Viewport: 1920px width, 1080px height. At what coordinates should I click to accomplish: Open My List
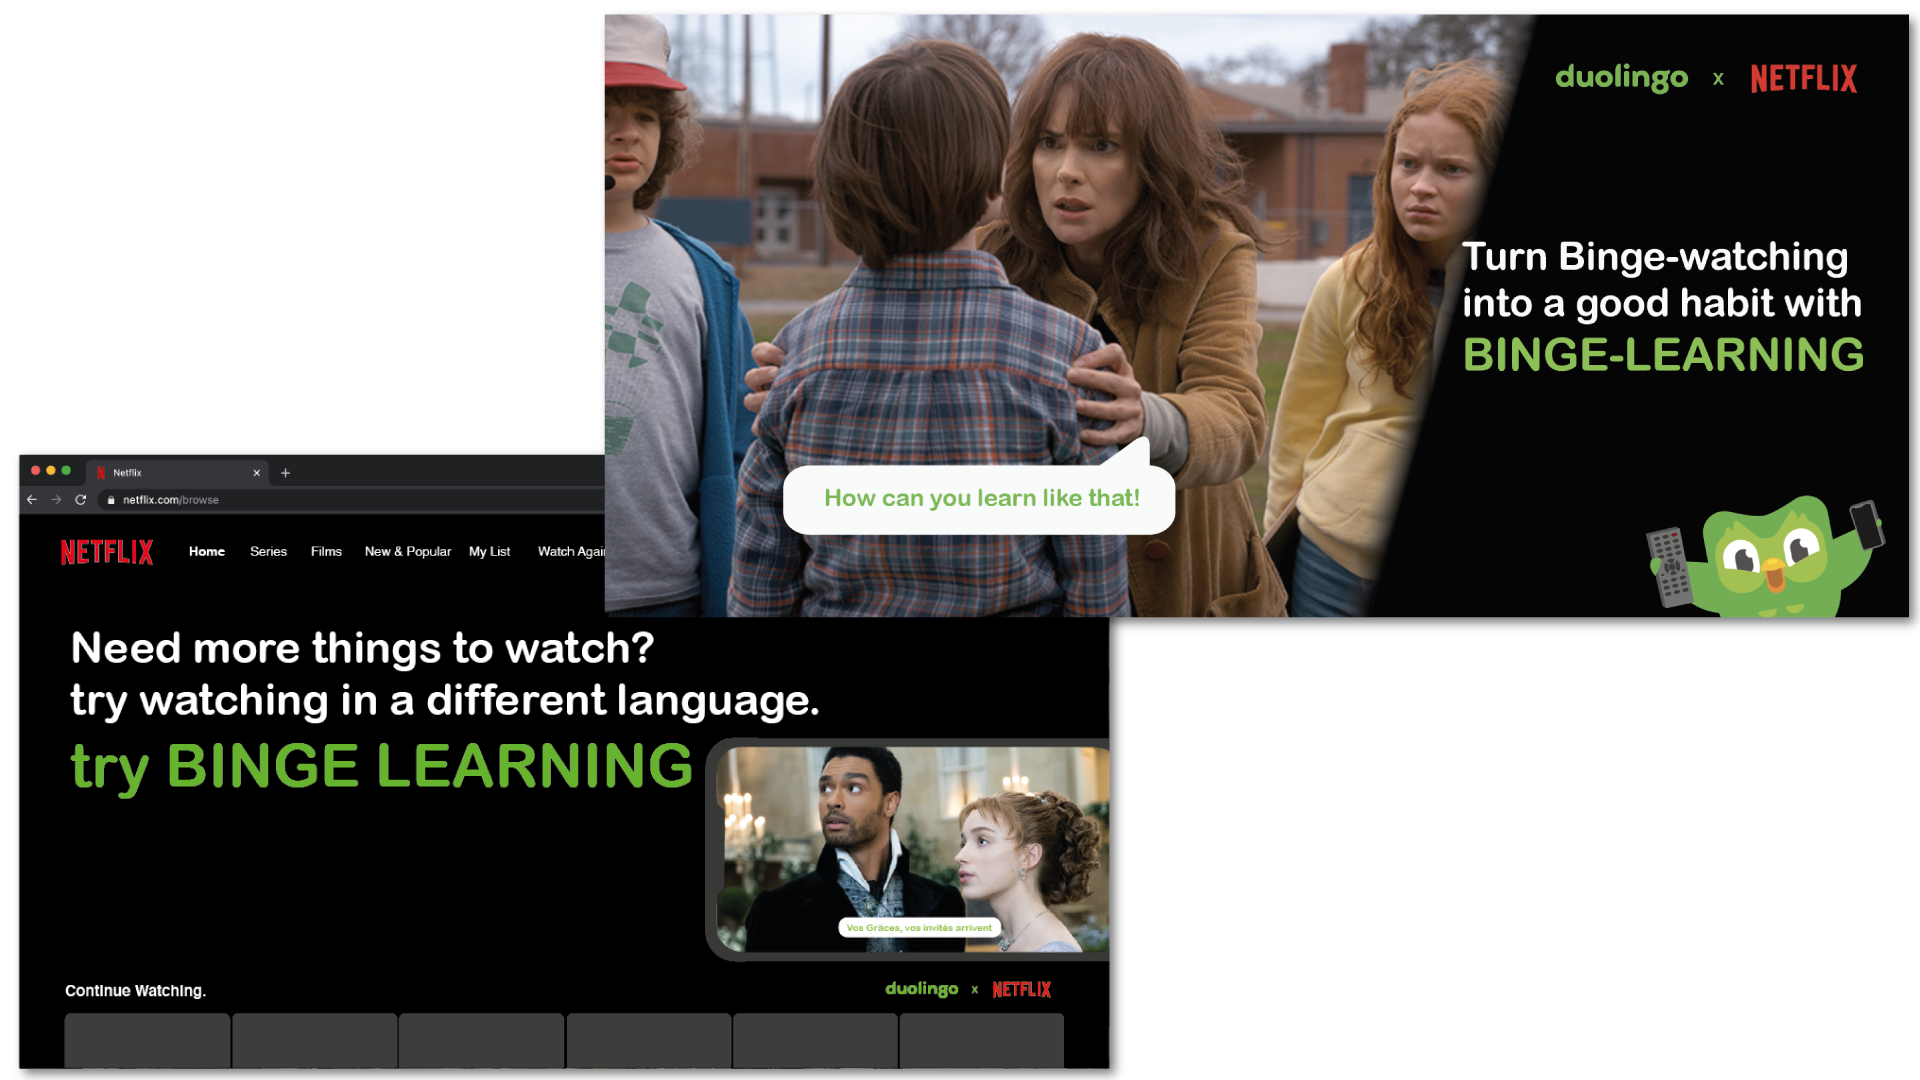click(490, 552)
